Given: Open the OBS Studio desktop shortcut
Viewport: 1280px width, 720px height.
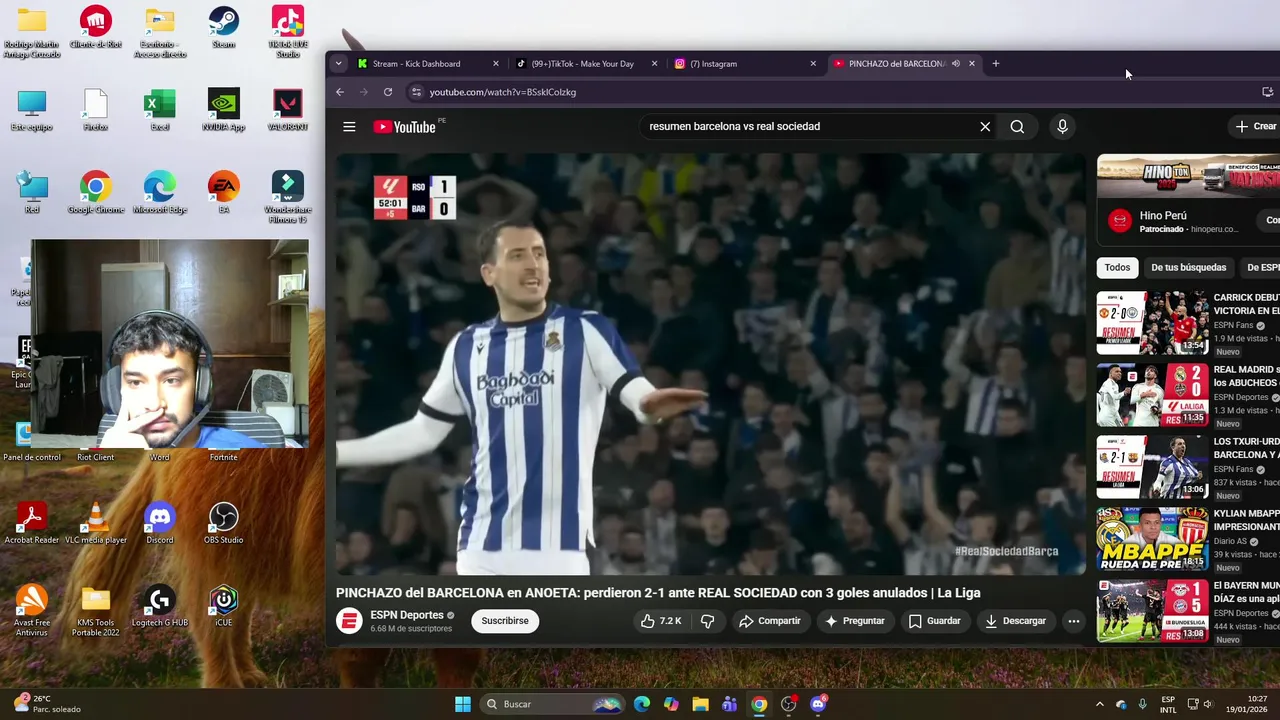Looking at the screenshot, I should click(223, 524).
